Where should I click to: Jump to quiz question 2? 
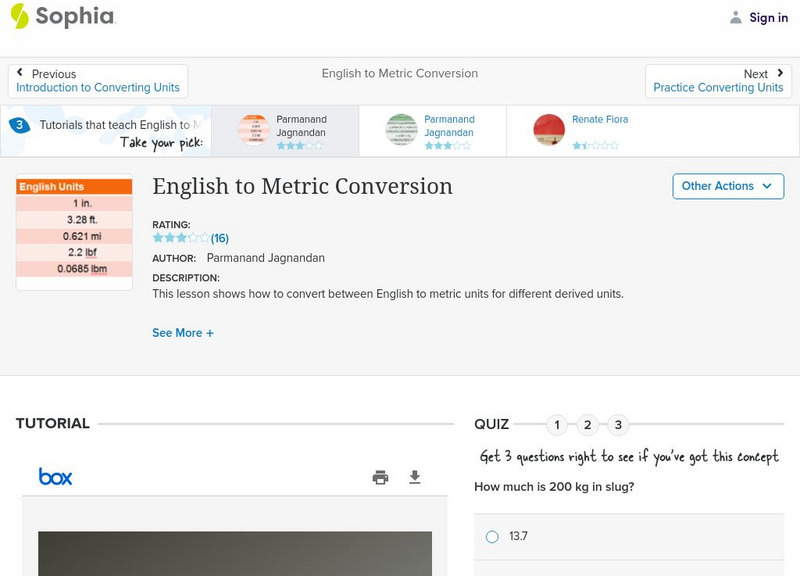point(588,425)
